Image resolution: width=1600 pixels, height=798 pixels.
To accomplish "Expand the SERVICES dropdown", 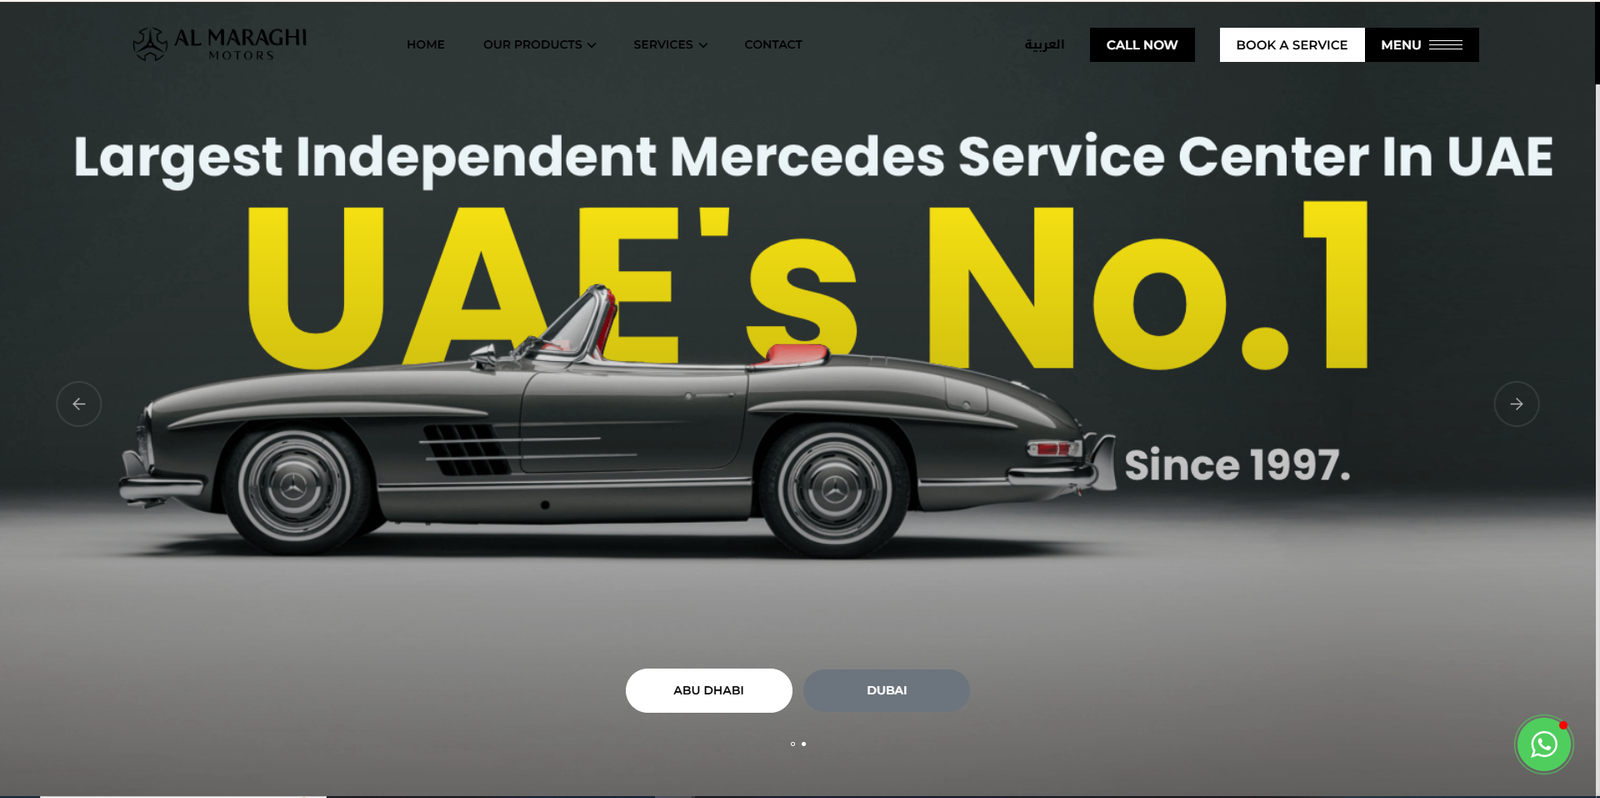I will tap(670, 45).
